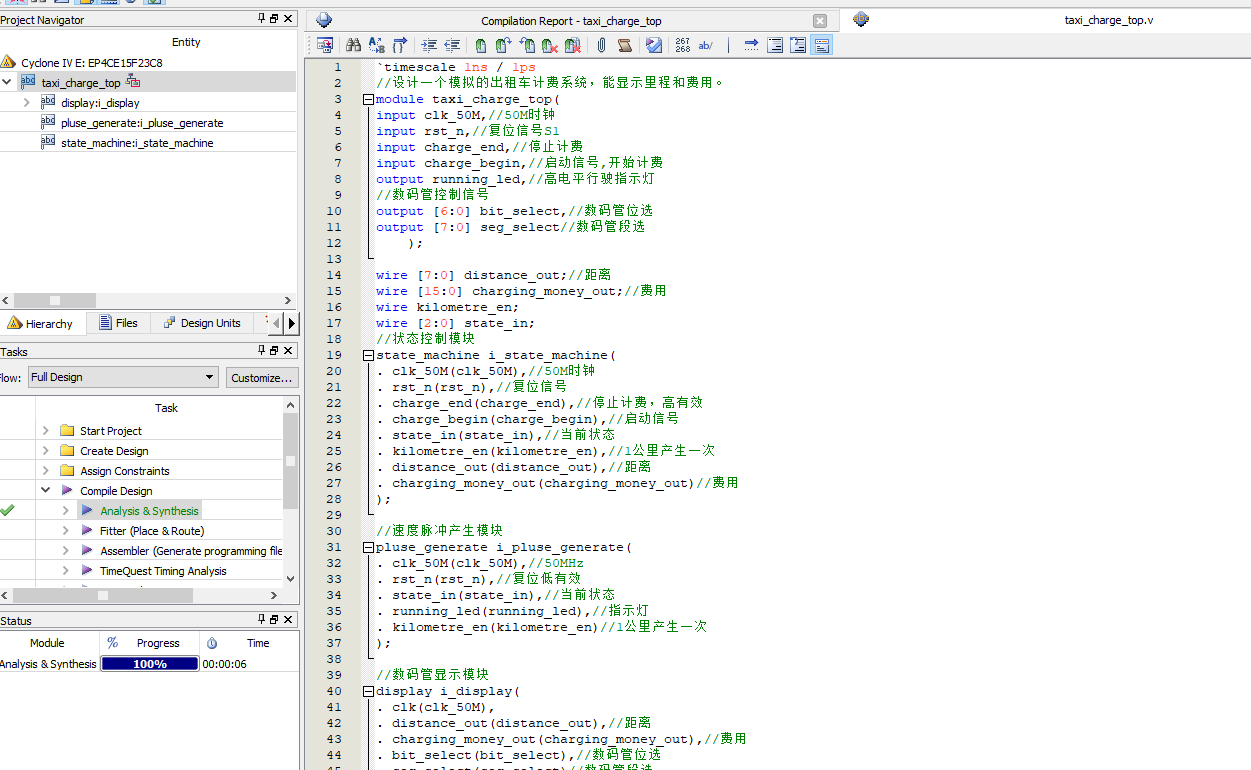
Task: Click the first of three list-view icons in editor toolbar
Action: [775, 45]
